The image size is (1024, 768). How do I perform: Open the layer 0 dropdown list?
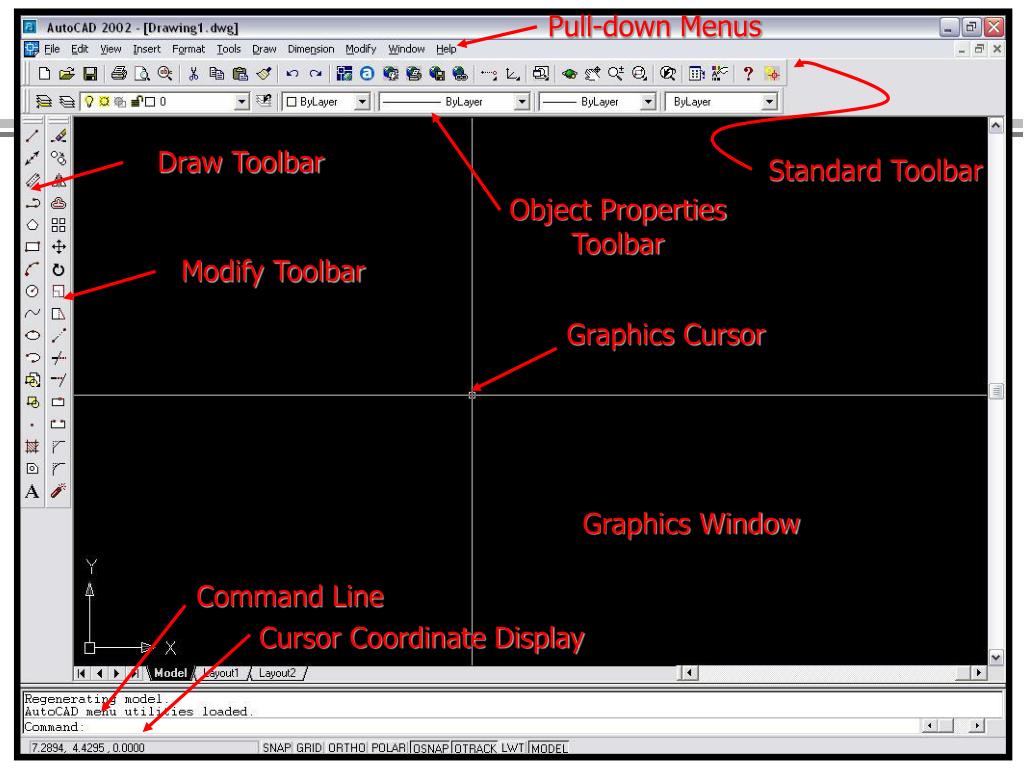(x=242, y=102)
